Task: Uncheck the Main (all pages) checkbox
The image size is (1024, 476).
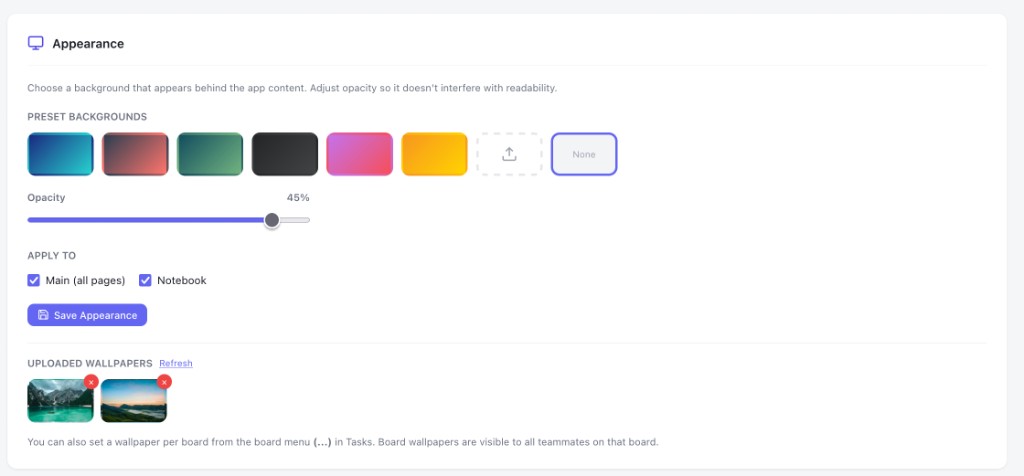Action: coord(34,280)
